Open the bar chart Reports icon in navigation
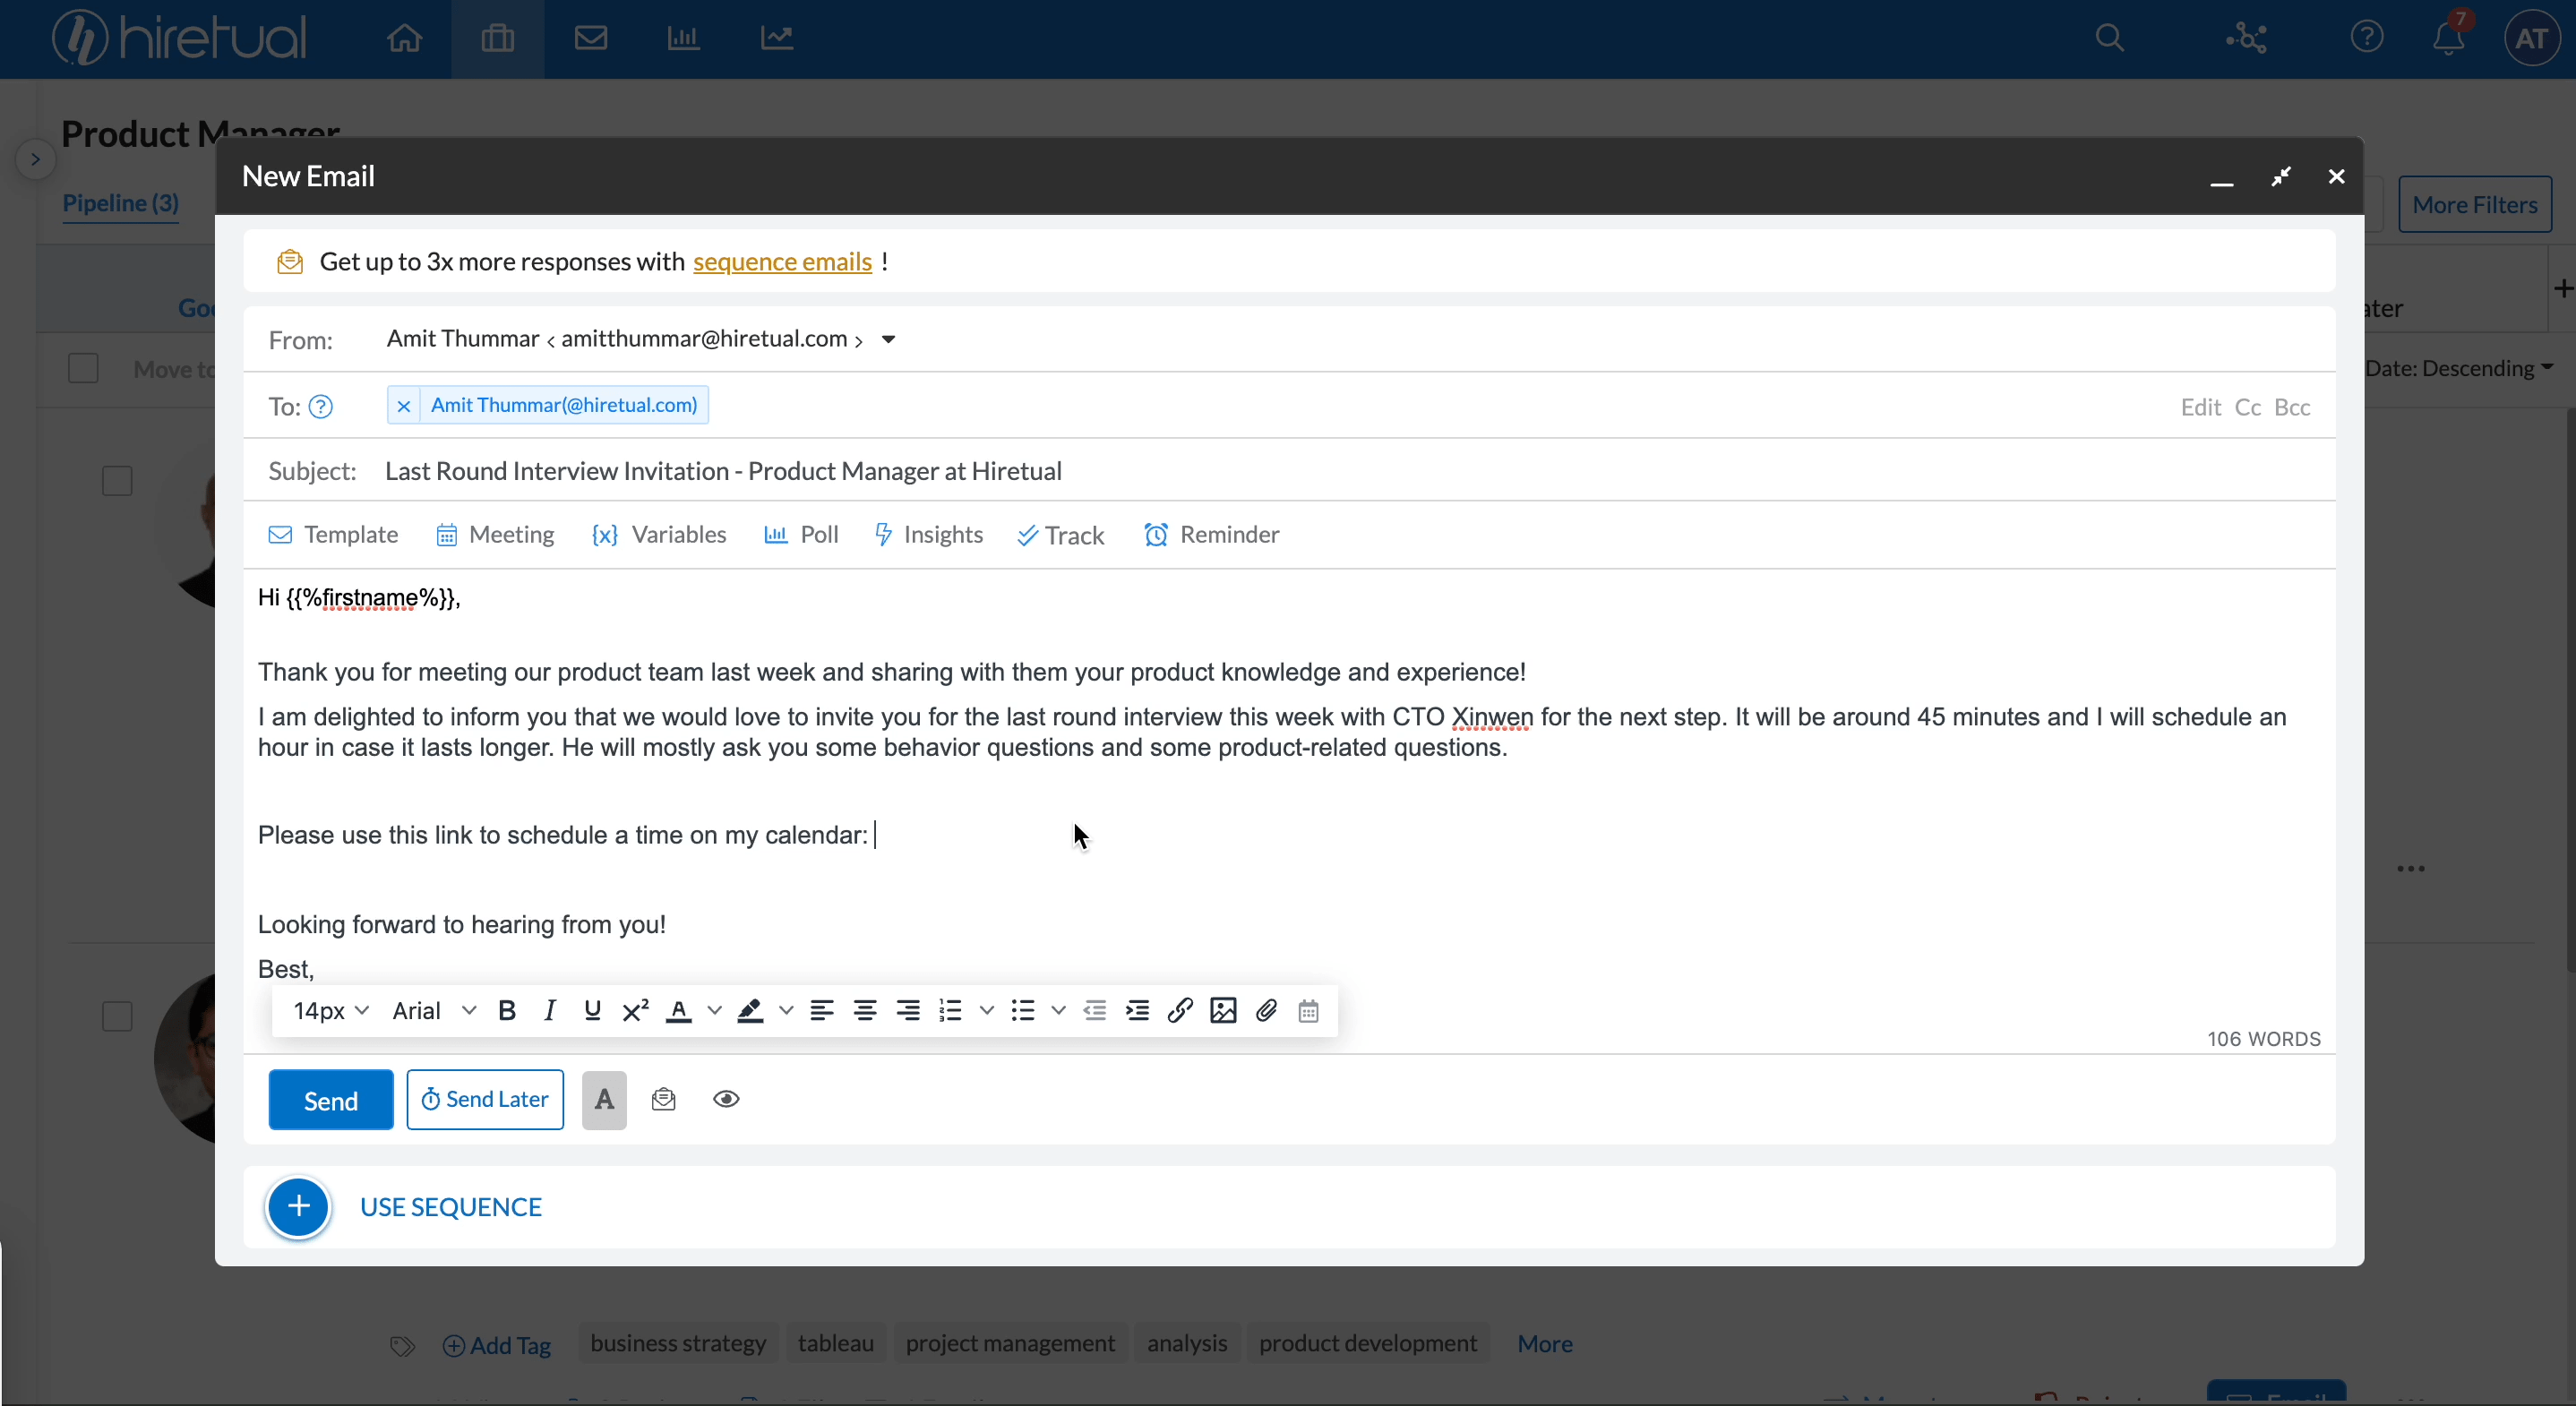This screenshot has width=2576, height=1406. point(683,38)
